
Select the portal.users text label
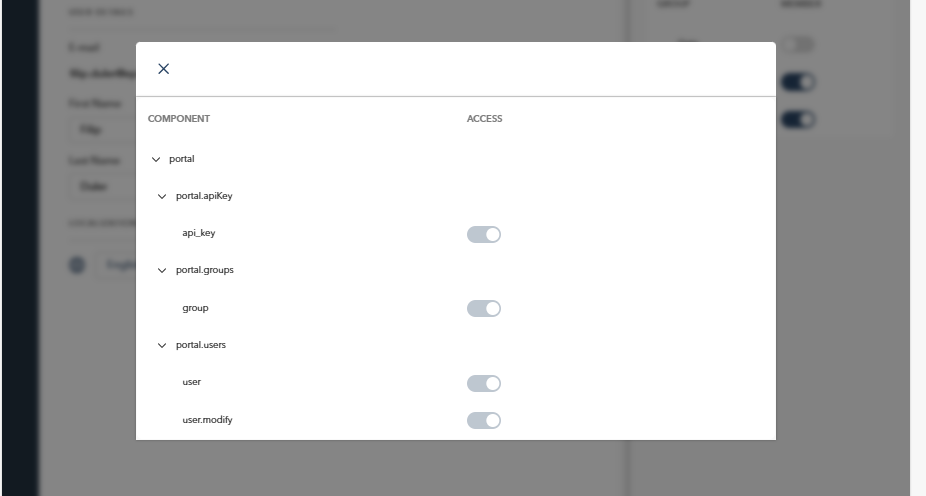tap(201, 345)
